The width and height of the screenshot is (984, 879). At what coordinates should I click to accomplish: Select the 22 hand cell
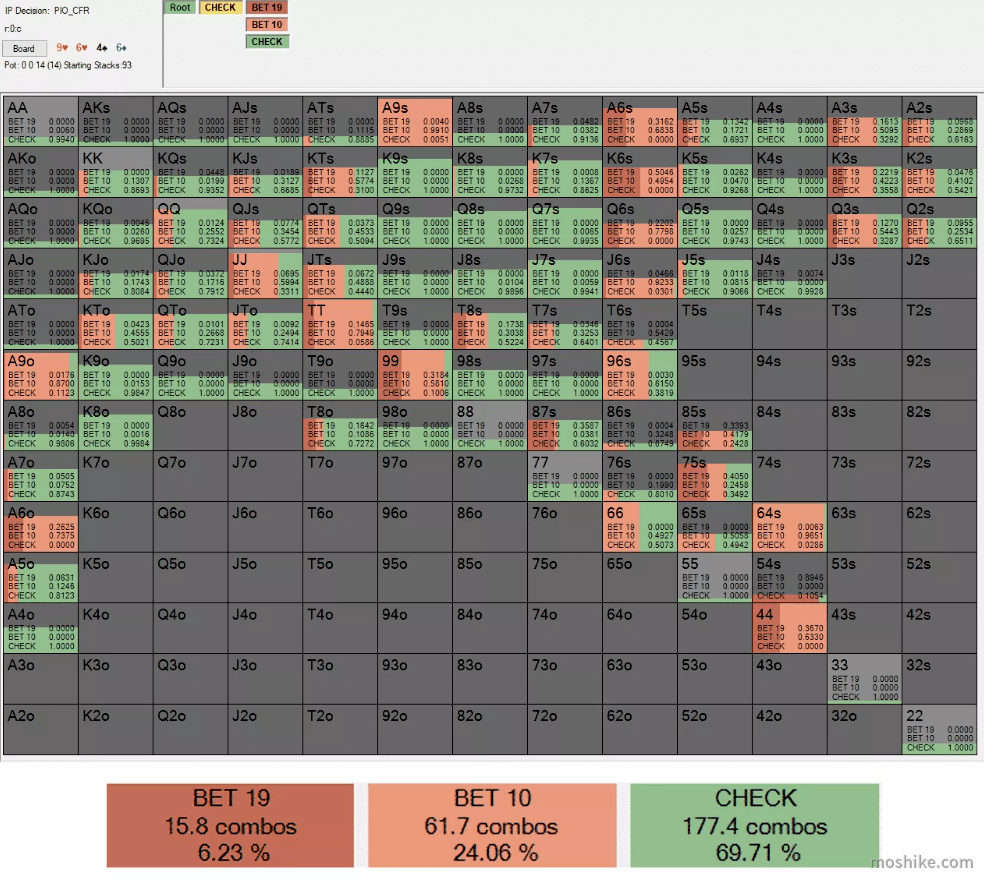point(939,730)
